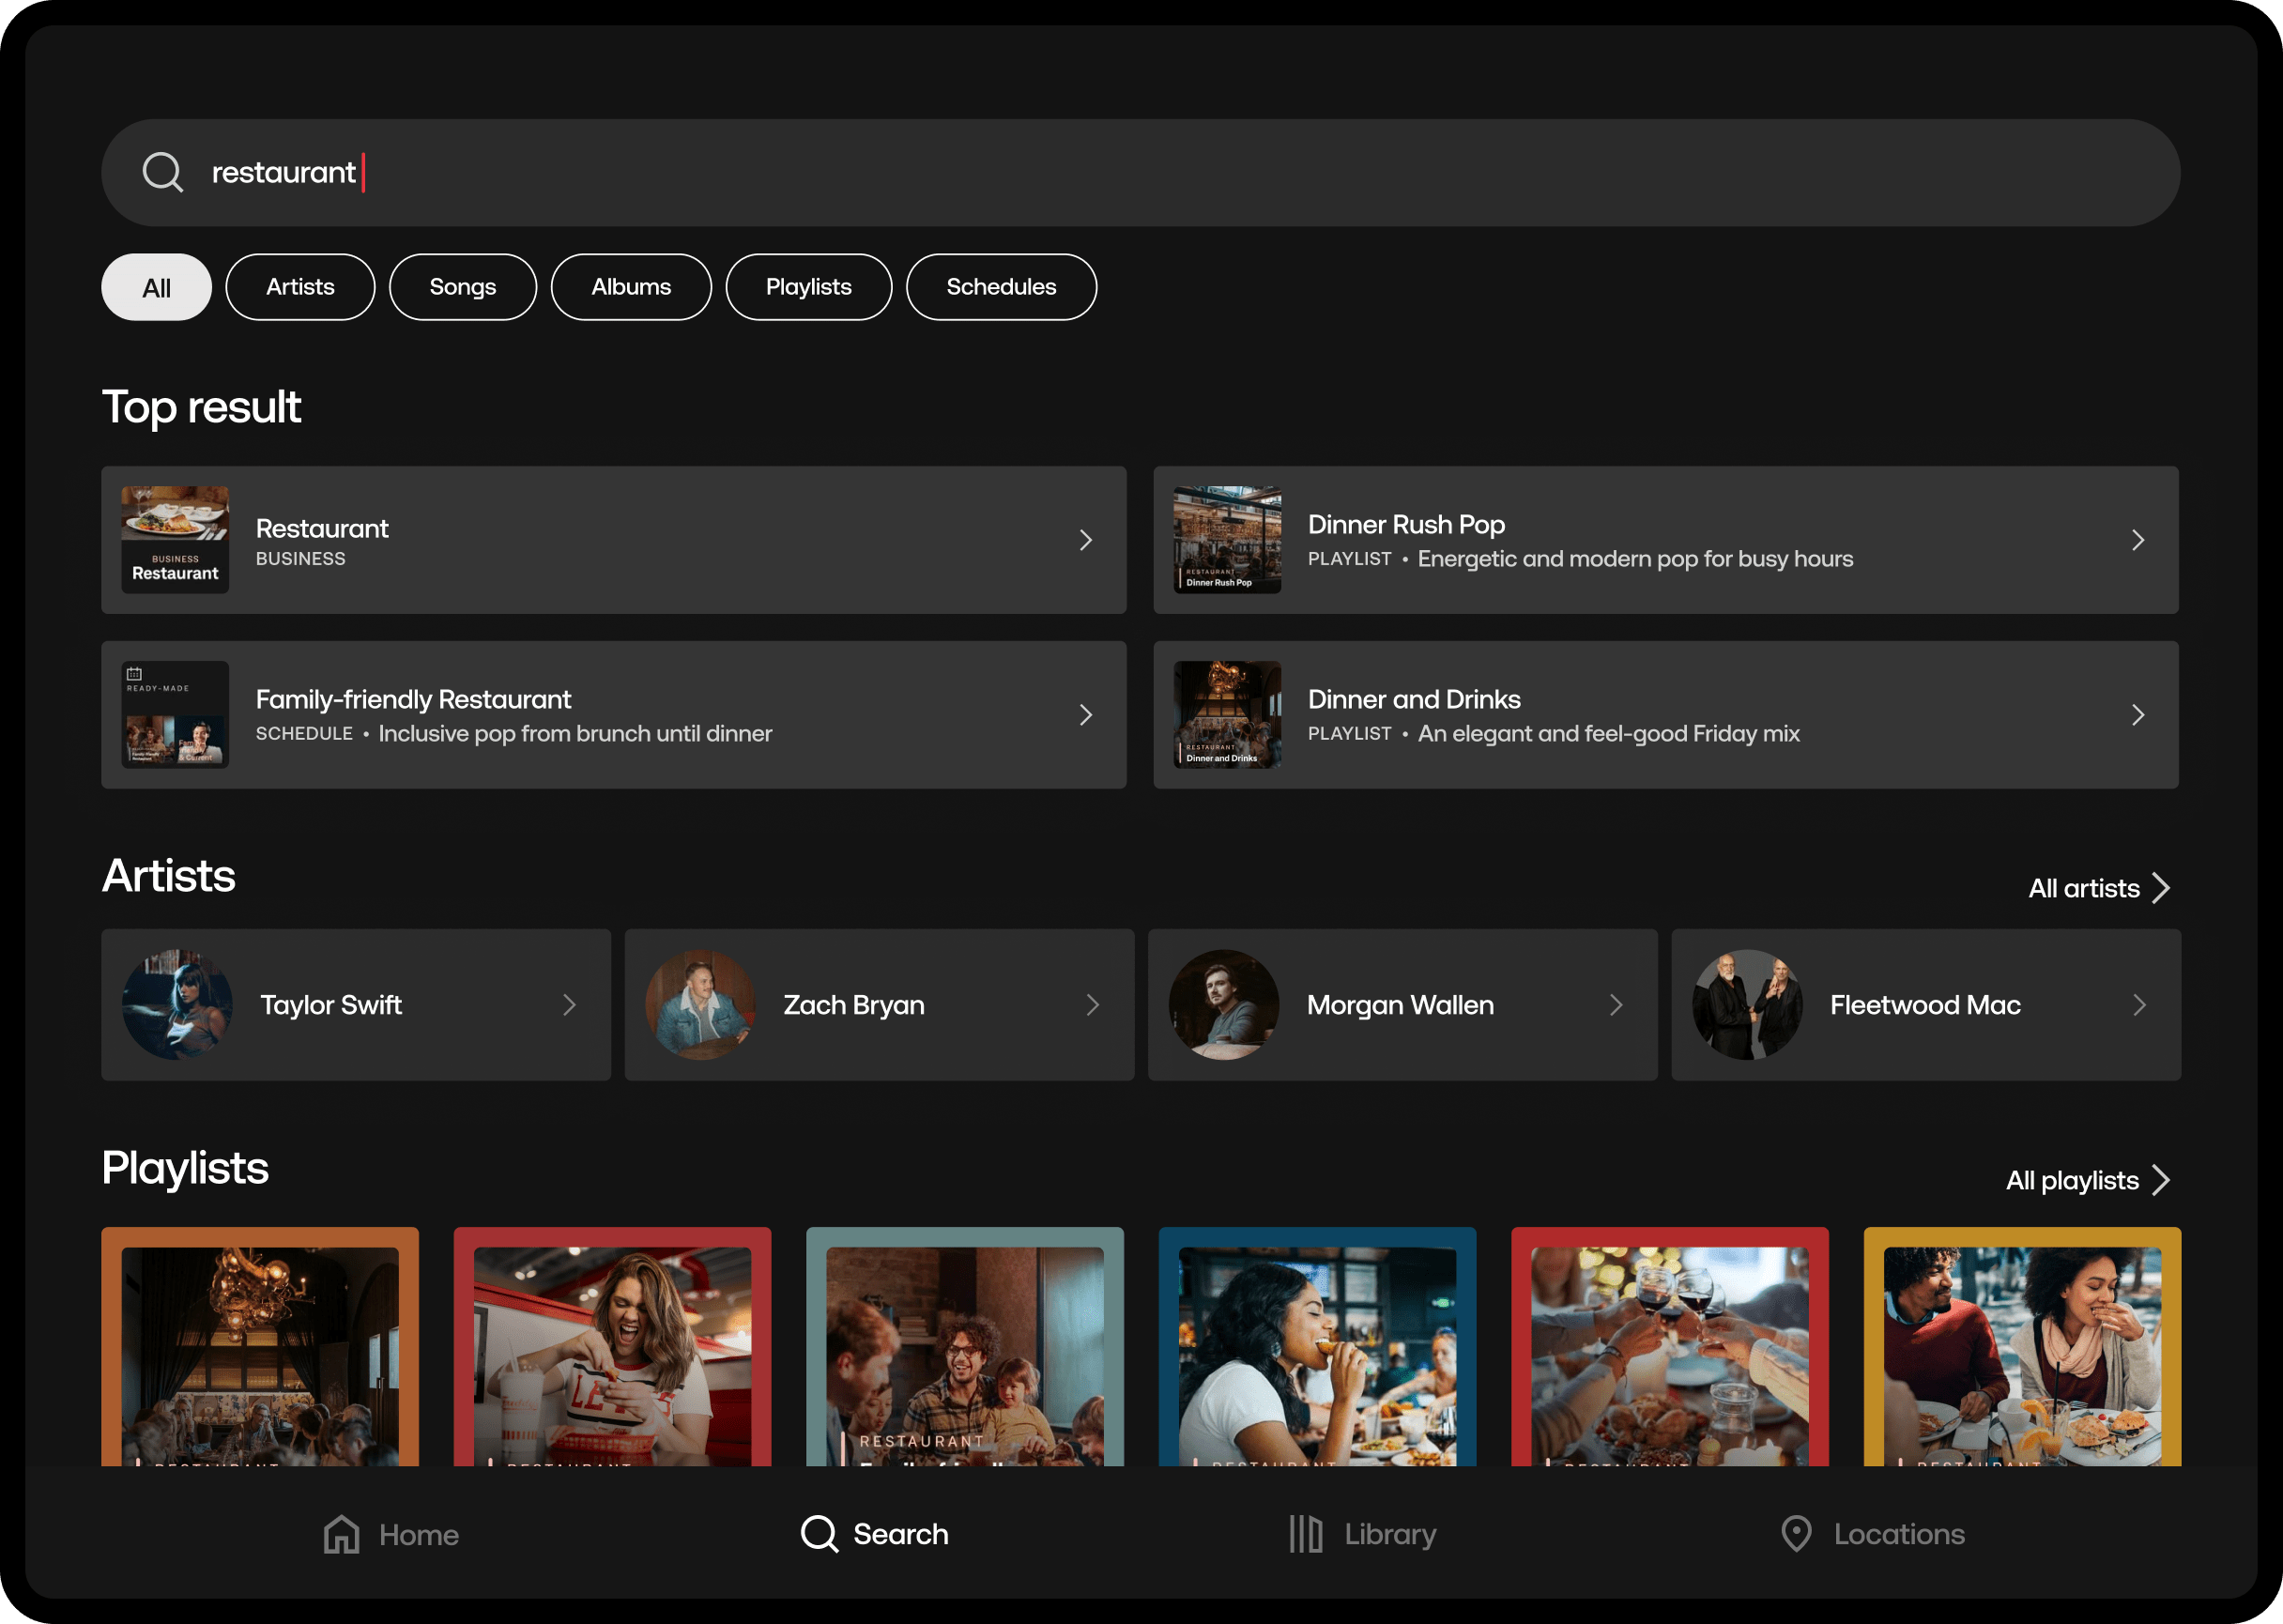The height and width of the screenshot is (1624, 2283).
Task: Toggle the Songs filter chip
Action: click(x=462, y=287)
